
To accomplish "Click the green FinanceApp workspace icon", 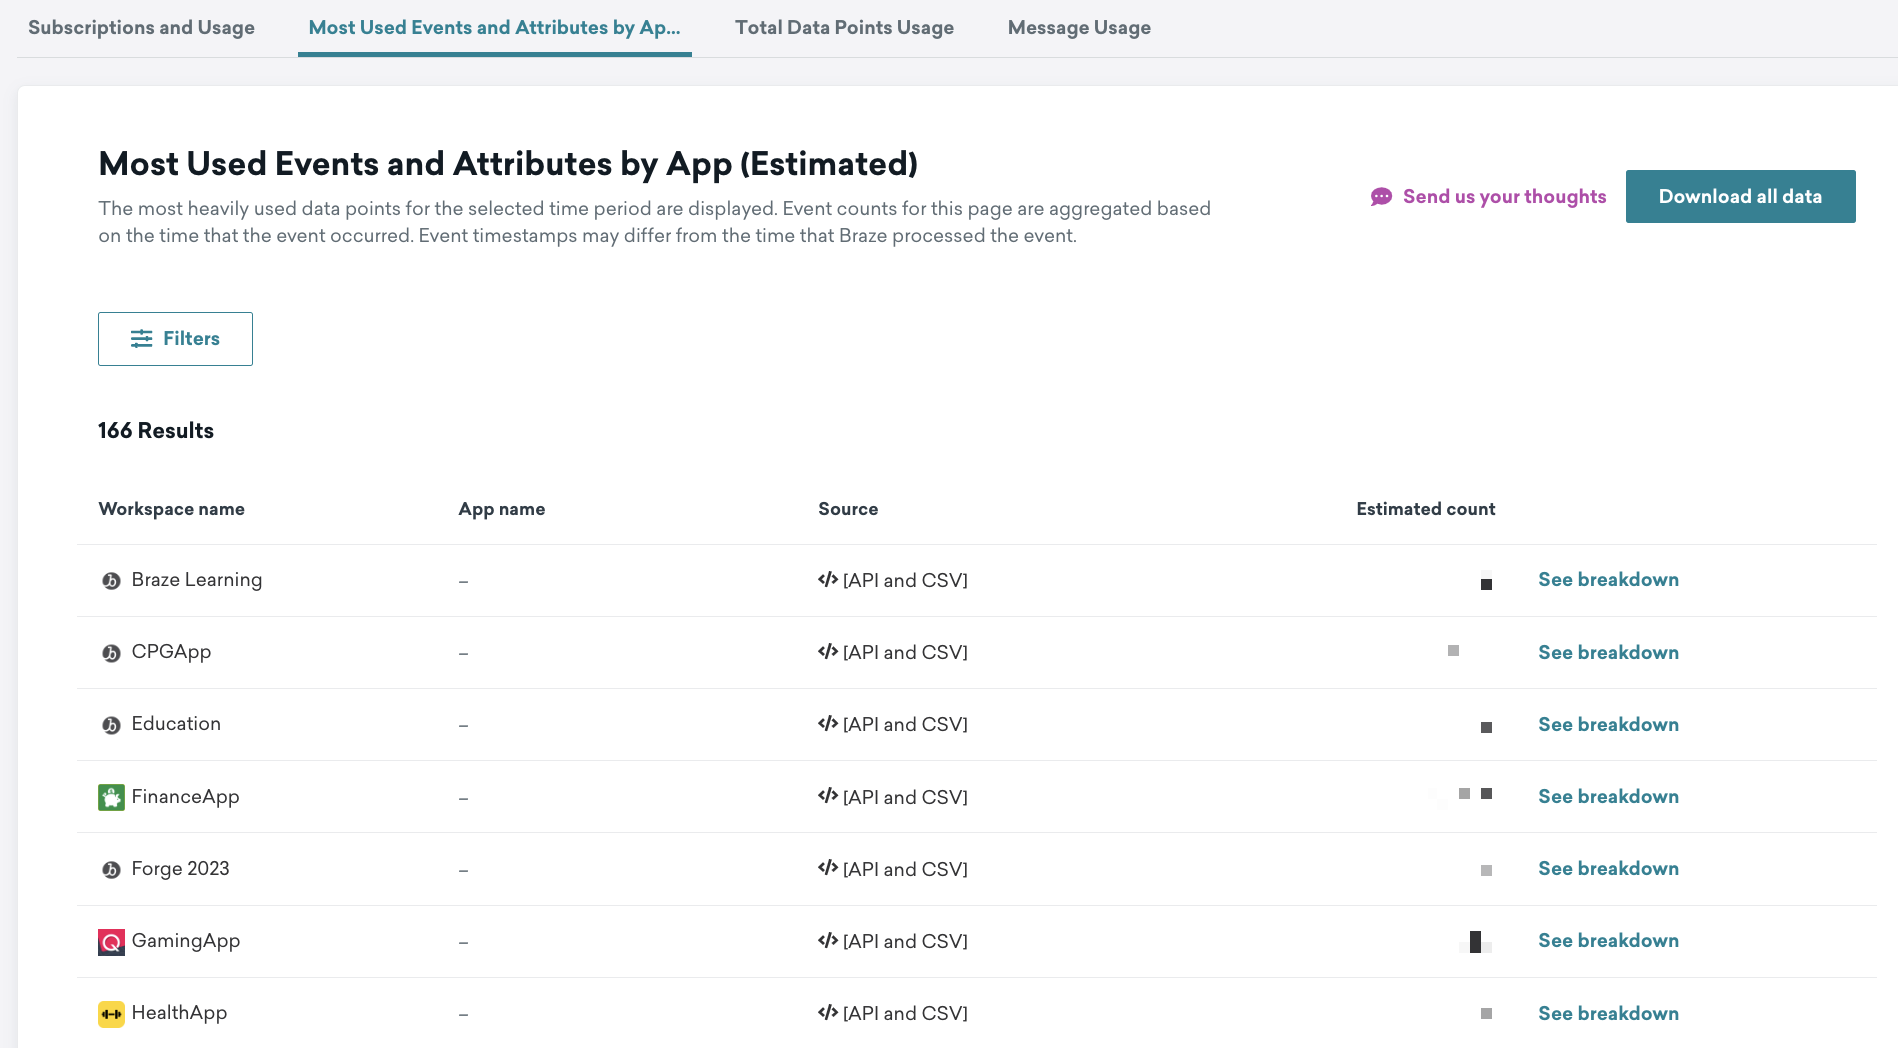I will pyautogui.click(x=111, y=797).
